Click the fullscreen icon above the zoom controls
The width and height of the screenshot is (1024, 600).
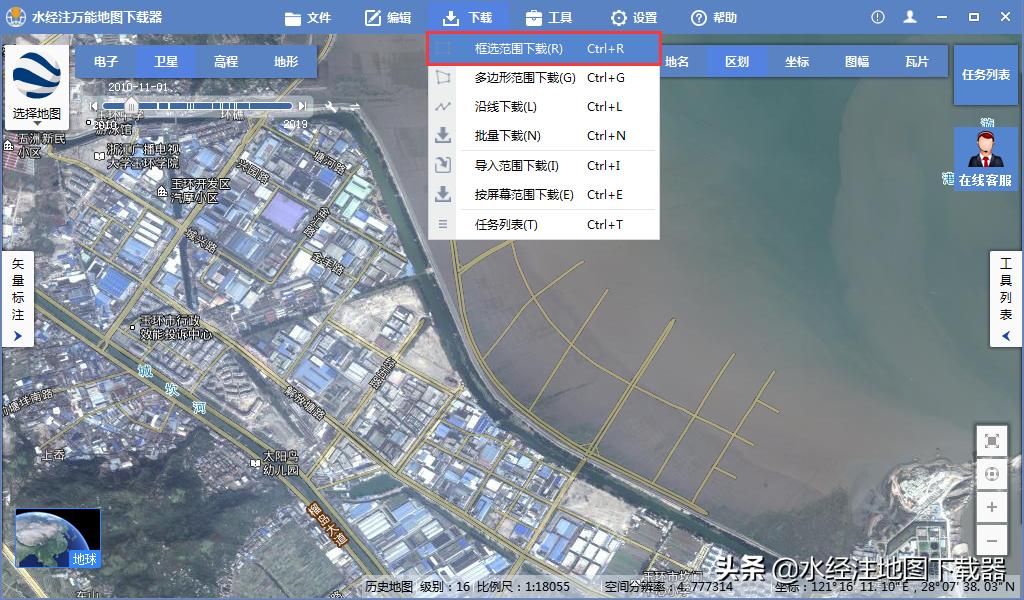pos(991,441)
